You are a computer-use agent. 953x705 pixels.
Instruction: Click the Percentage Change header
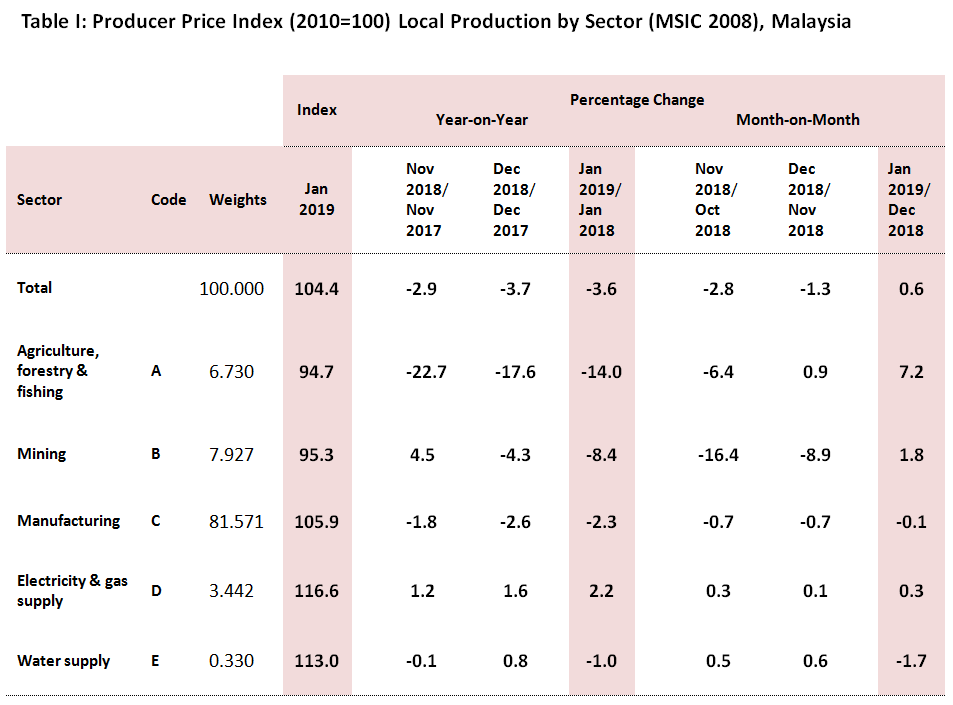tap(636, 99)
